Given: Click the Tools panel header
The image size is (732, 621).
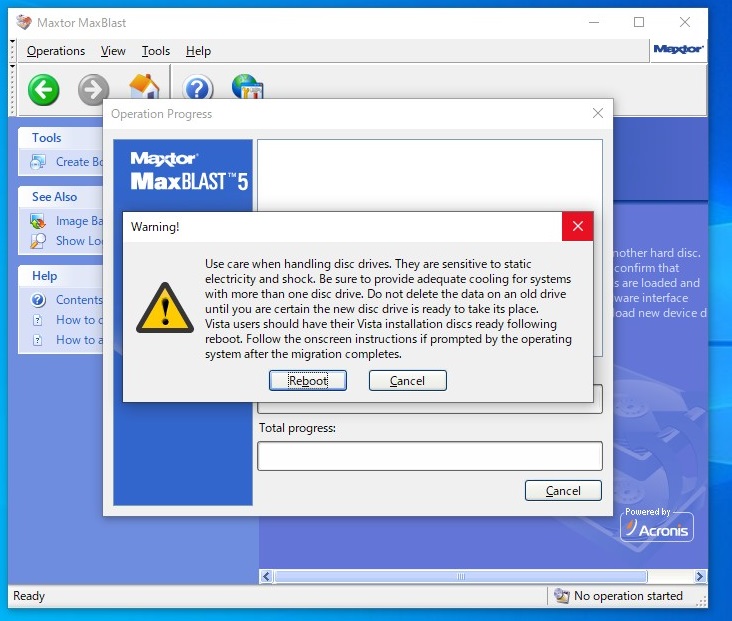Looking at the screenshot, I should [61, 138].
